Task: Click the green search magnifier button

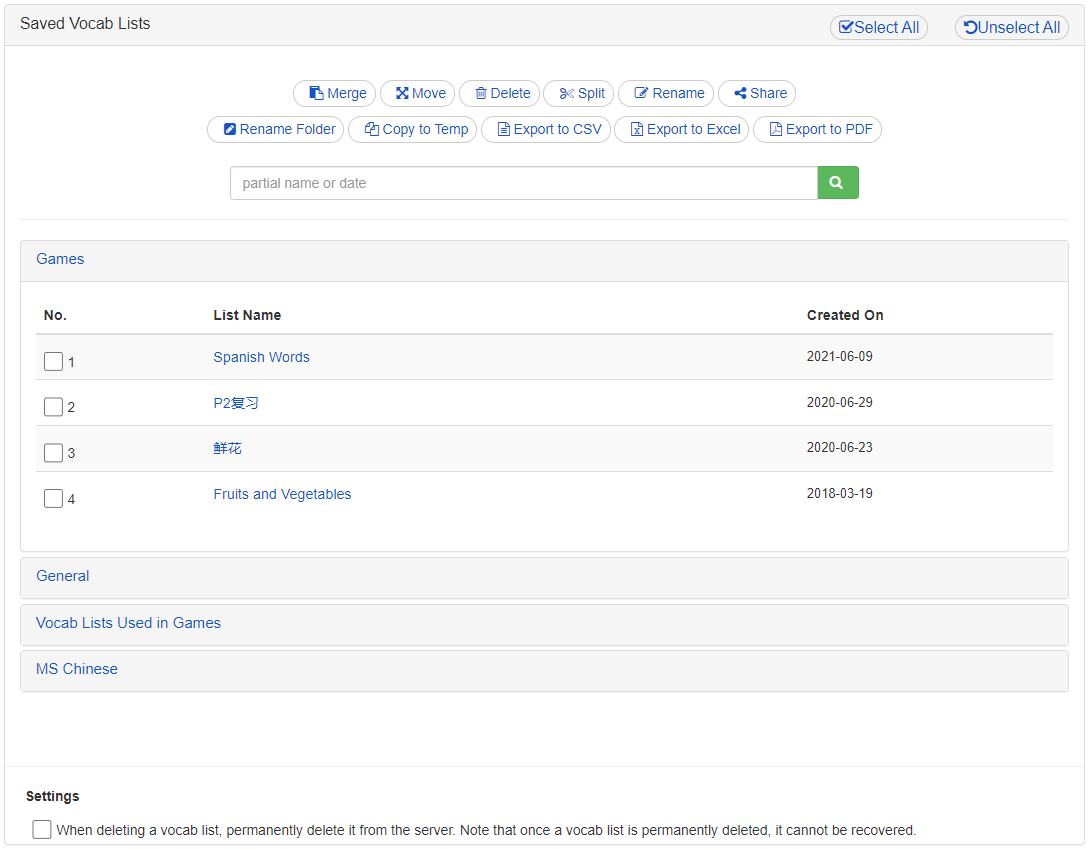Action: tap(838, 183)
